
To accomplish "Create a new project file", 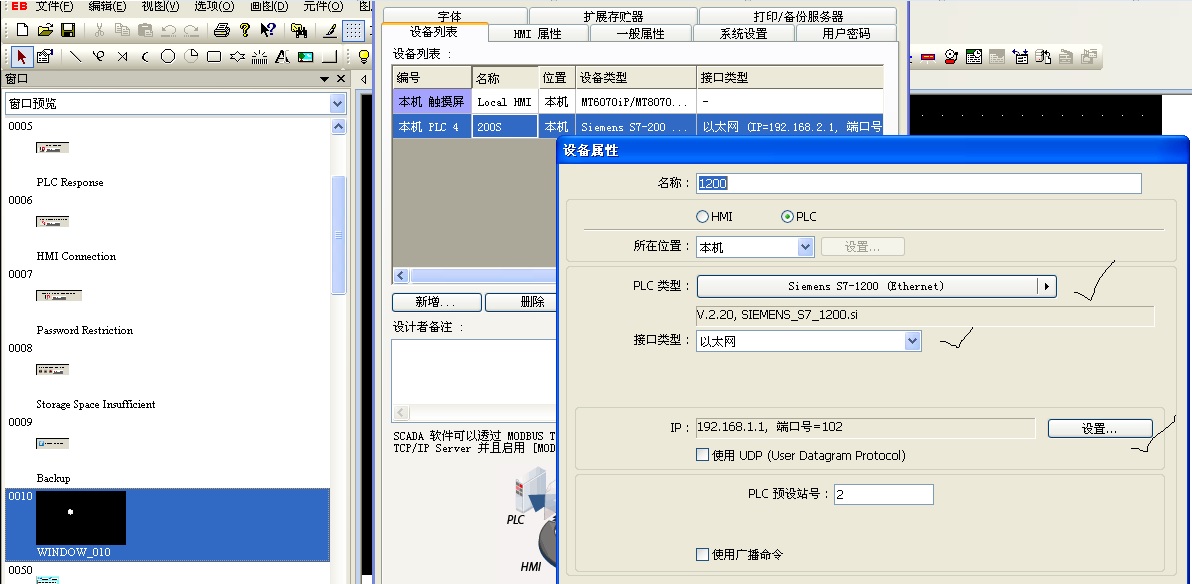I will pos(22,31).
